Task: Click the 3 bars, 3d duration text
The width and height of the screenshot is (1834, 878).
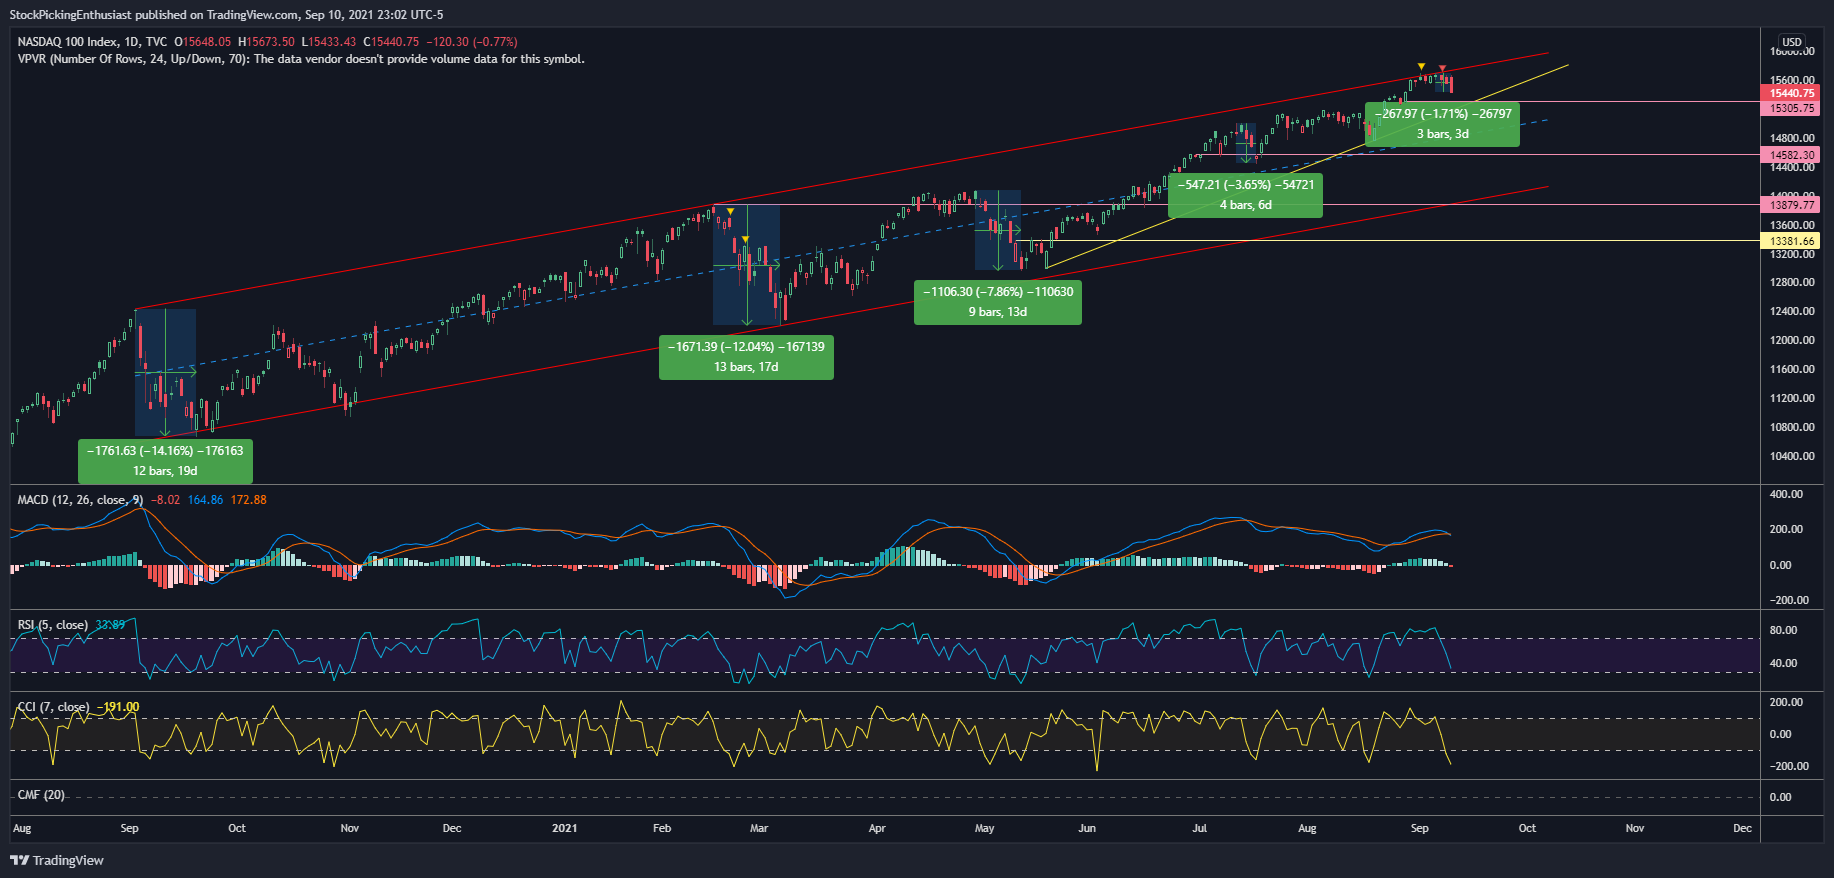Action: click(1443, 134)
